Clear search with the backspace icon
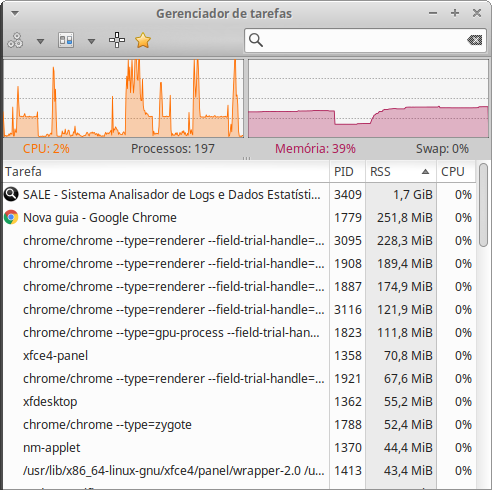Image resolution: width=492 pixels, height=490 pixels. tap(475, 40)
